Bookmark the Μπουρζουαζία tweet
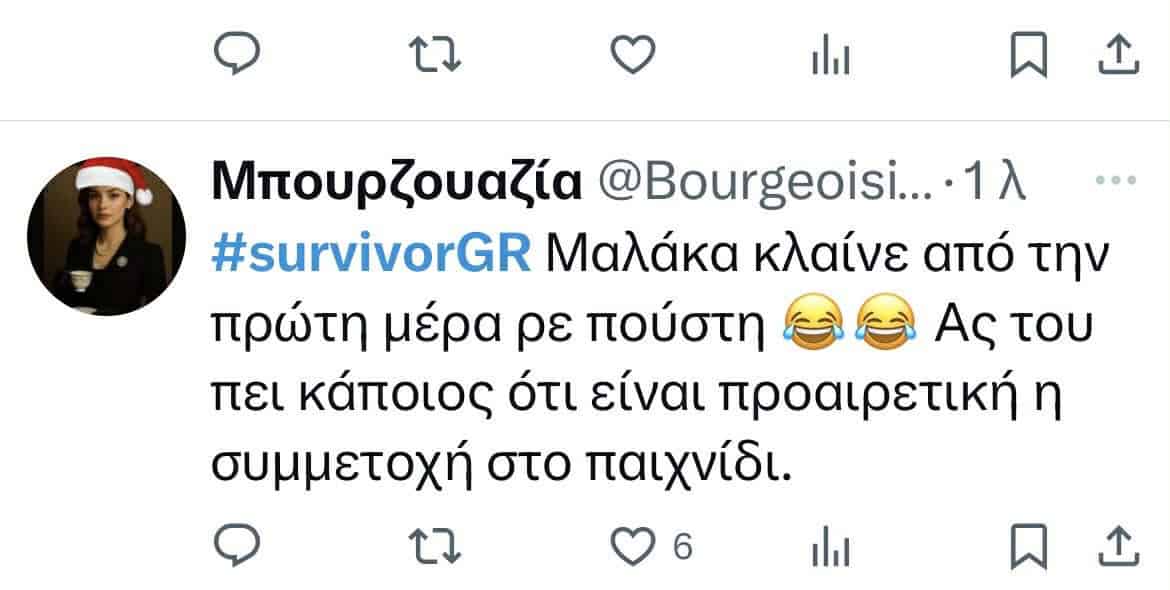1170x590 pixels. click(1029, 547)
